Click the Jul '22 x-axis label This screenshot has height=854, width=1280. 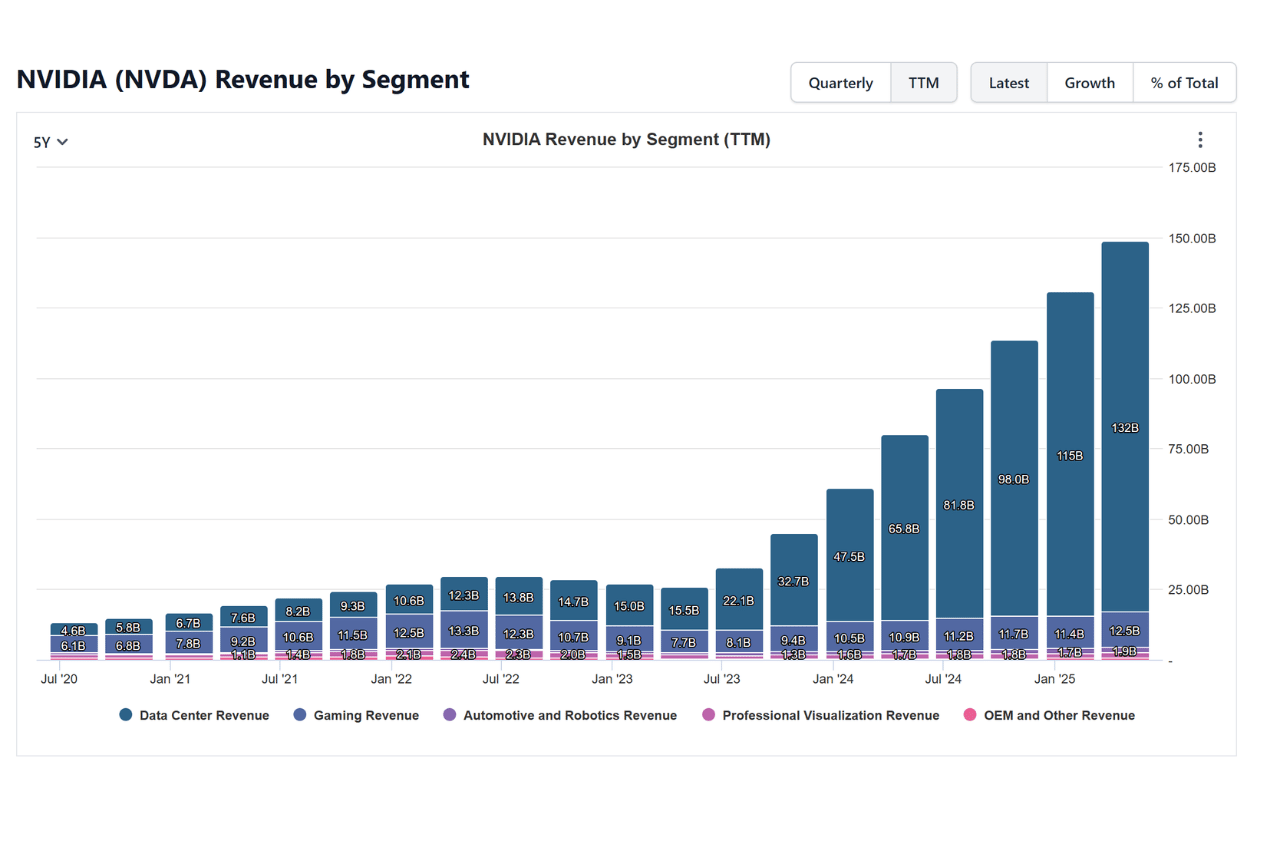coord(501,679)
